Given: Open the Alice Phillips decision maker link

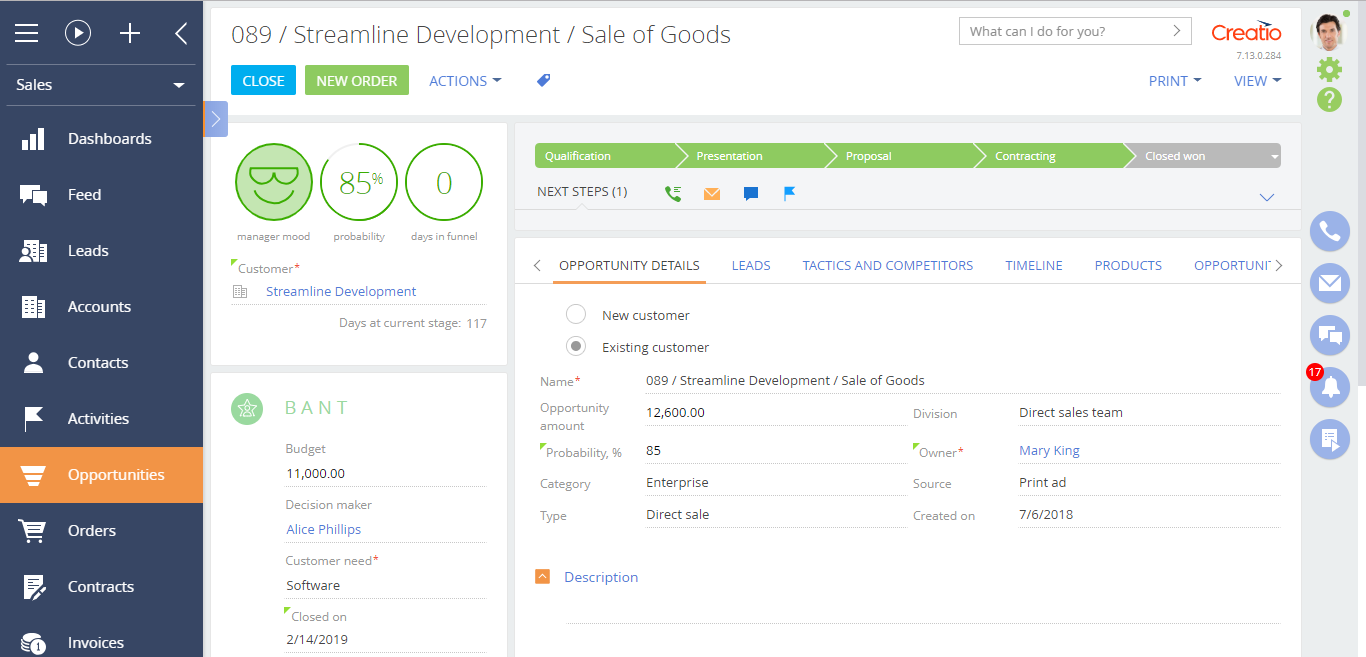Looking at the screenshot, I should [323, 530].
